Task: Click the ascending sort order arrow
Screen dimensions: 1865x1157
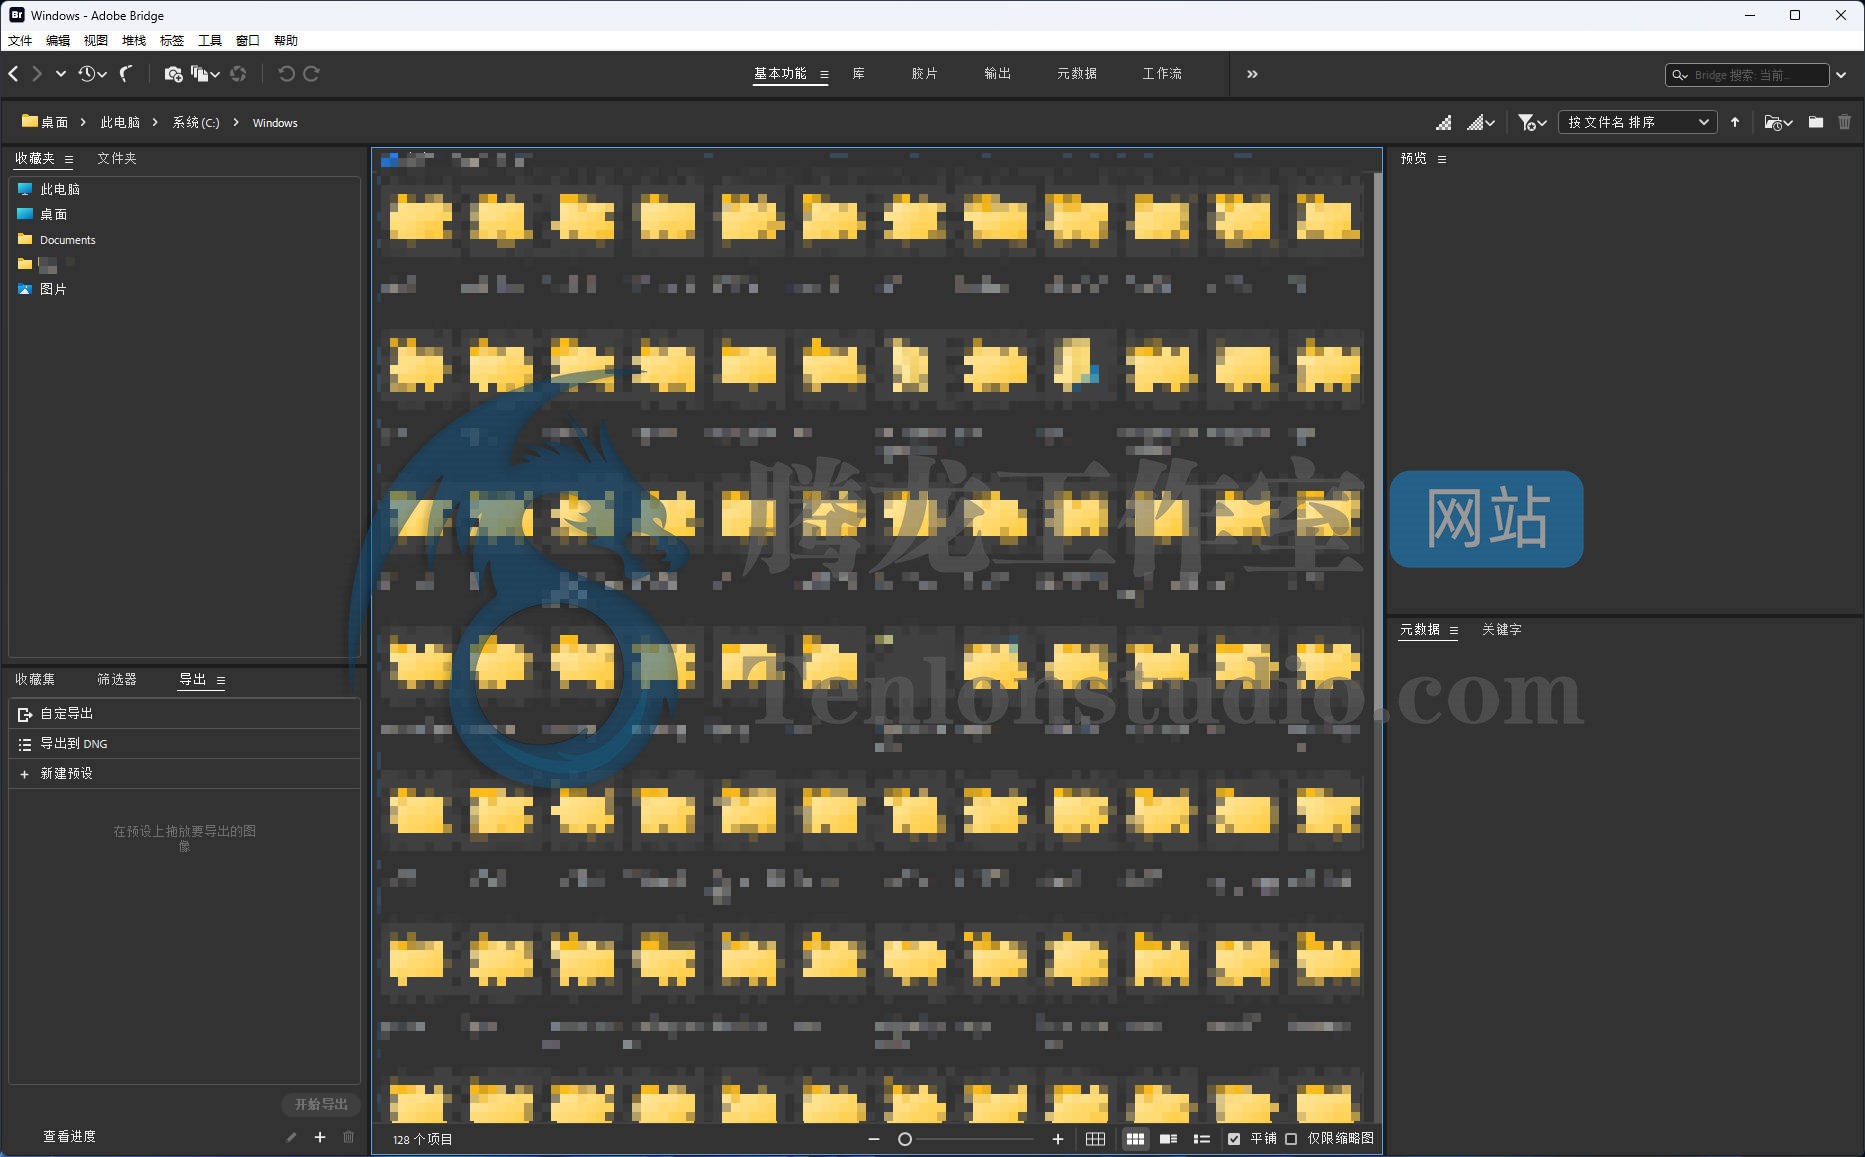Action: click(1735, 122)
